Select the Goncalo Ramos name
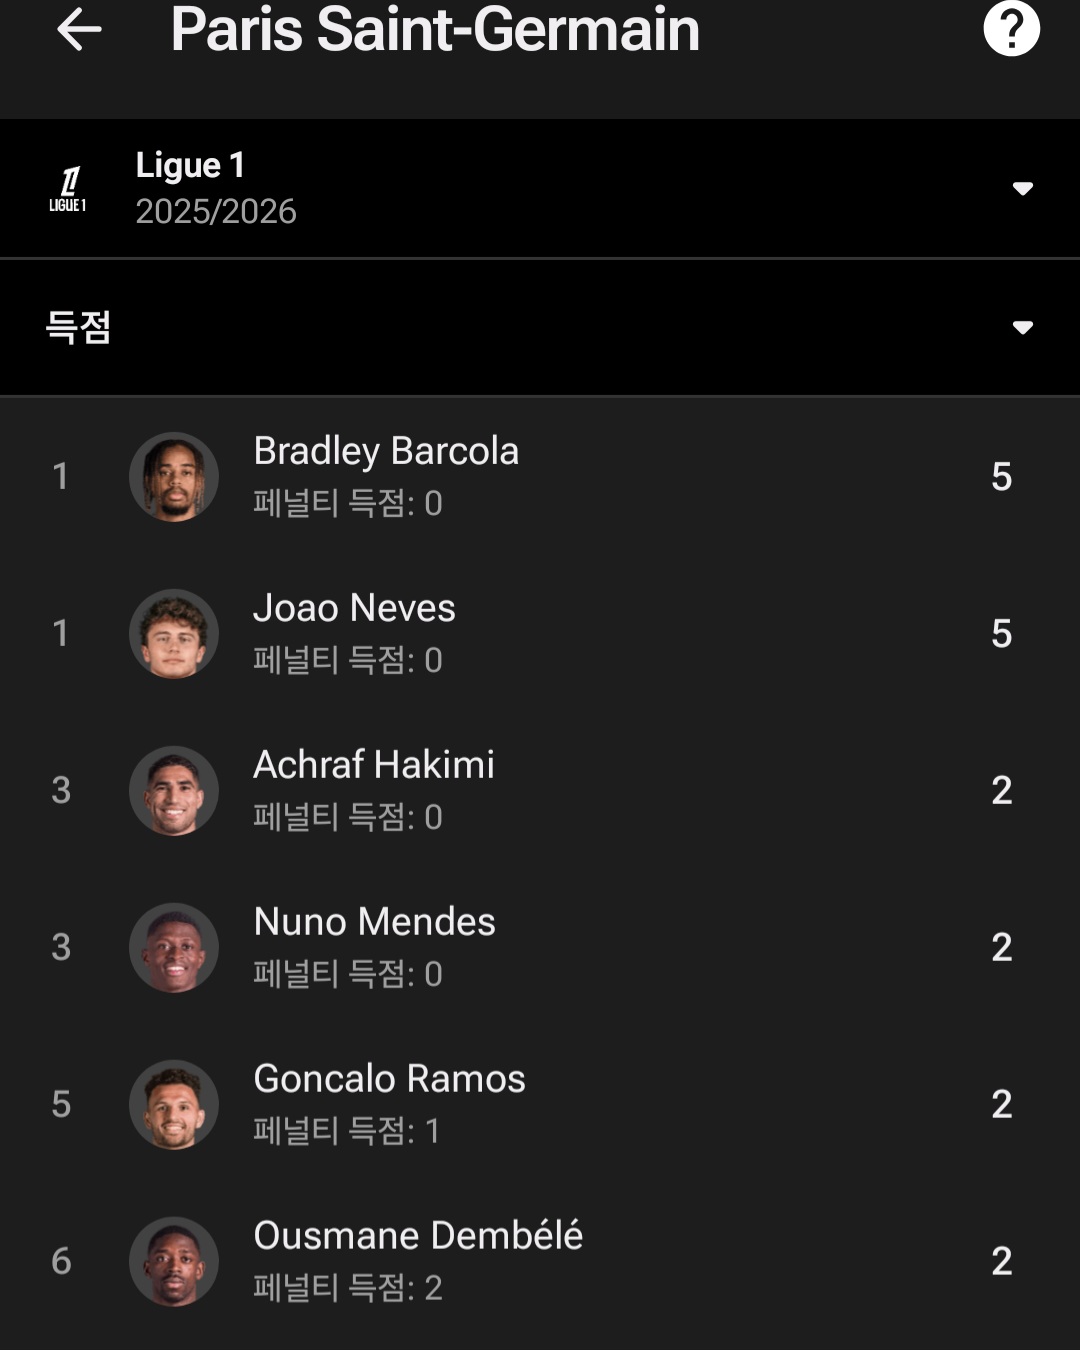 pyautogui.click(x=389, y=1079)
